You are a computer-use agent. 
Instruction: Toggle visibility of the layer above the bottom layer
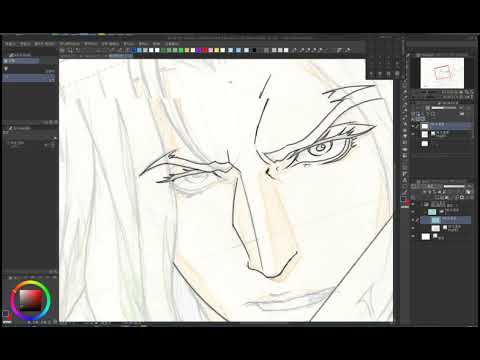pyautogui.click(x=413, y=228)
